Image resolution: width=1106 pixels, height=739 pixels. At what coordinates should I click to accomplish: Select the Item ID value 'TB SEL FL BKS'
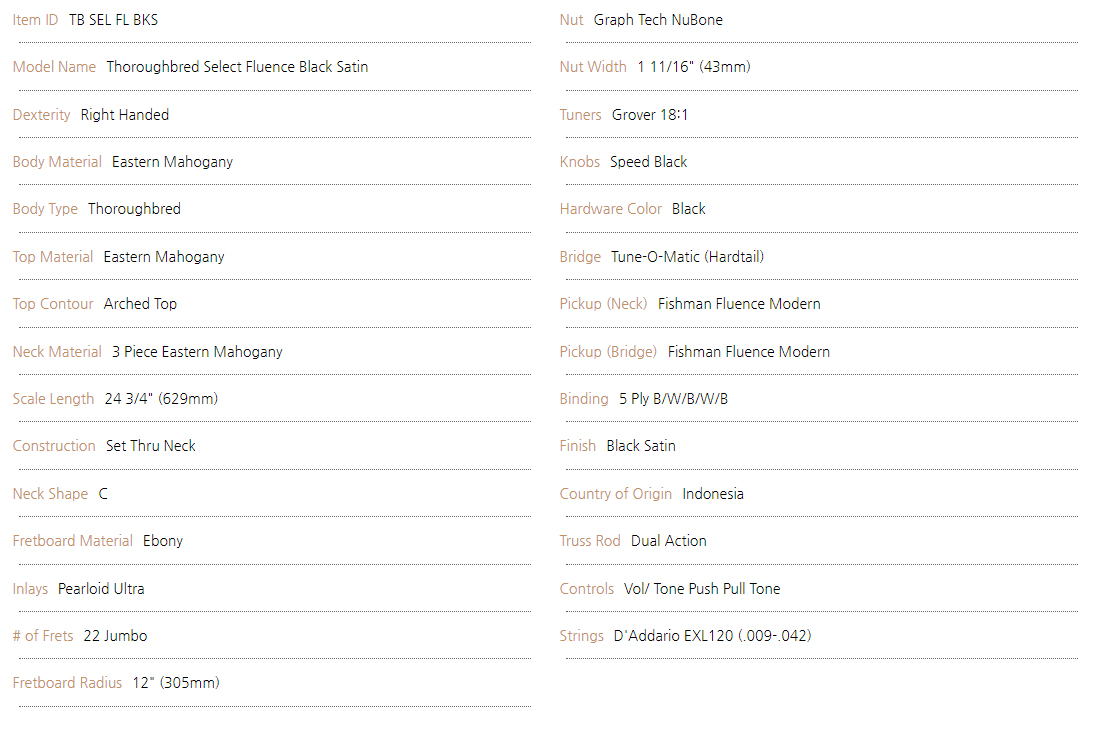pyautogui.click(x=114, y=20)
